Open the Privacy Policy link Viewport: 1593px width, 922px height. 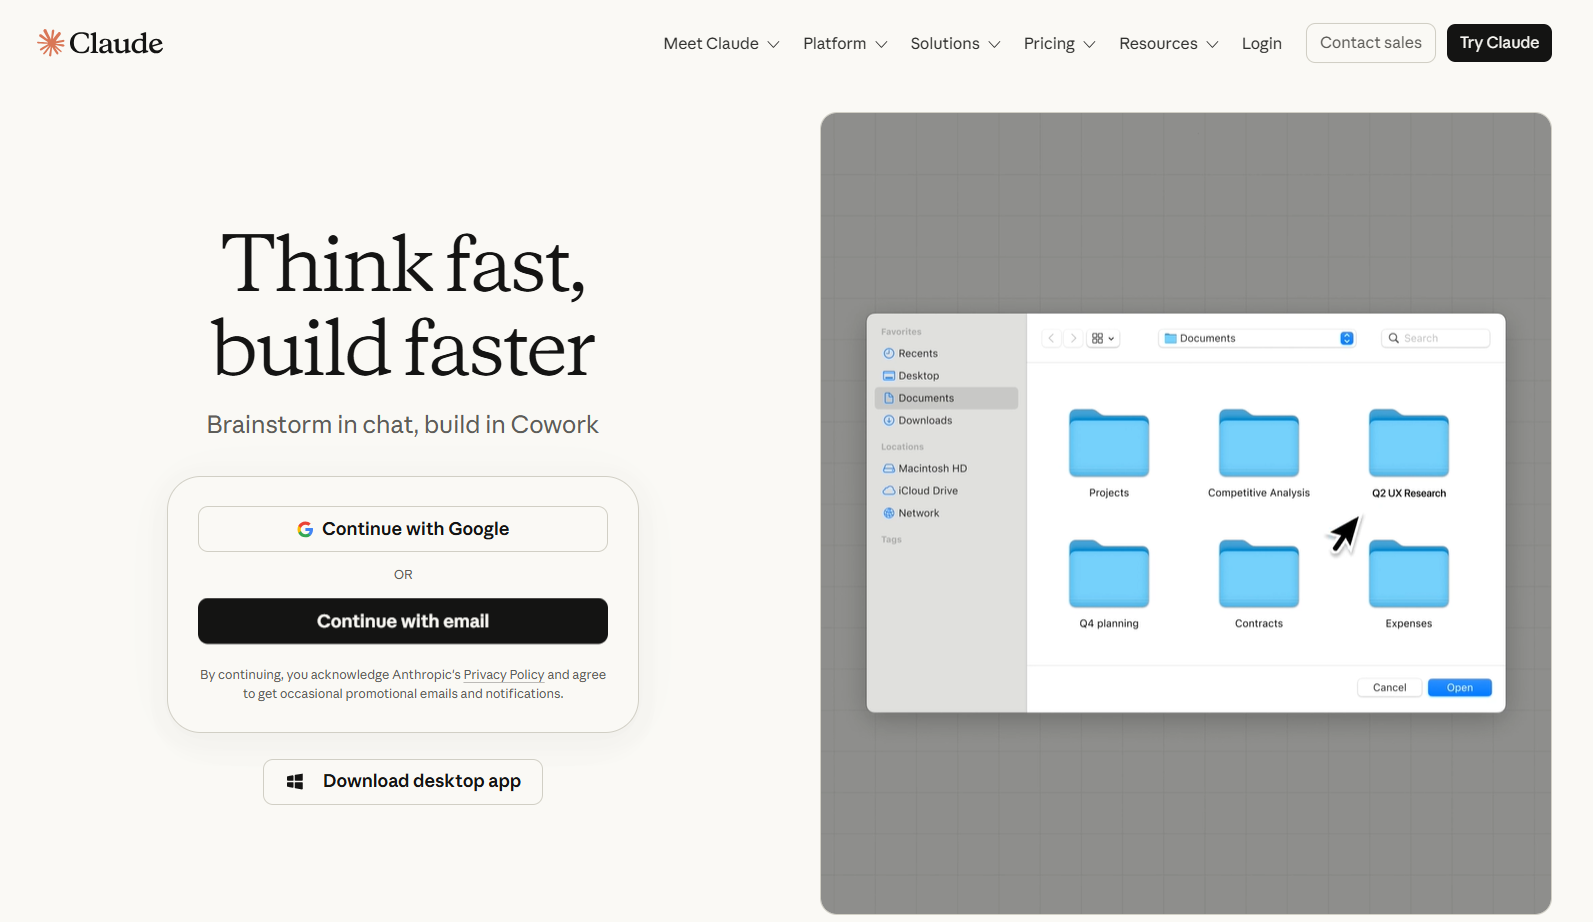click(x=504, y=675)
